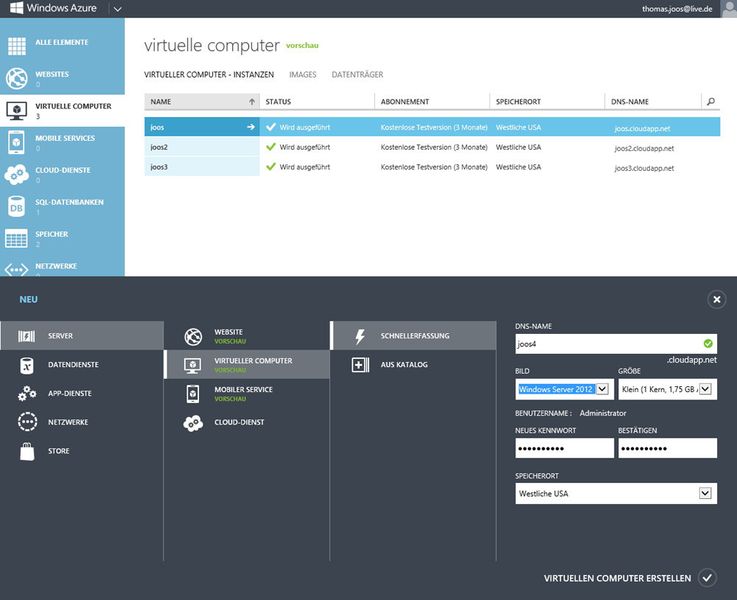Click Virtuellen Computer Erstellen checkmark button
The image size is (737, 600).
[x=707, y=578]
